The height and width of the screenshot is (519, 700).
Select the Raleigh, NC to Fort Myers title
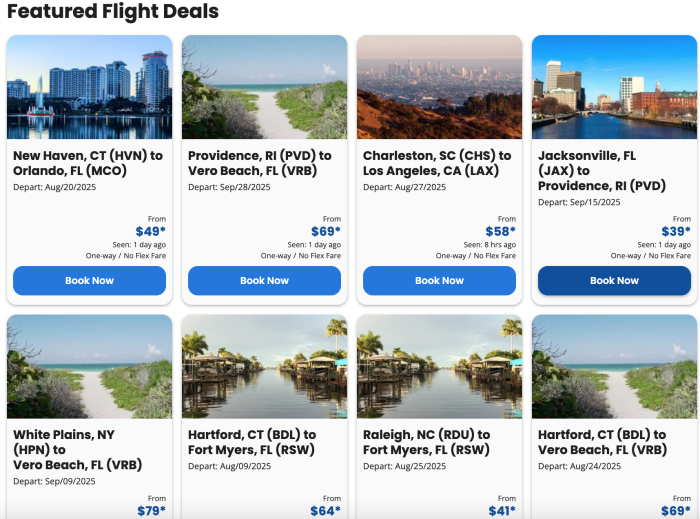(427, 442)
